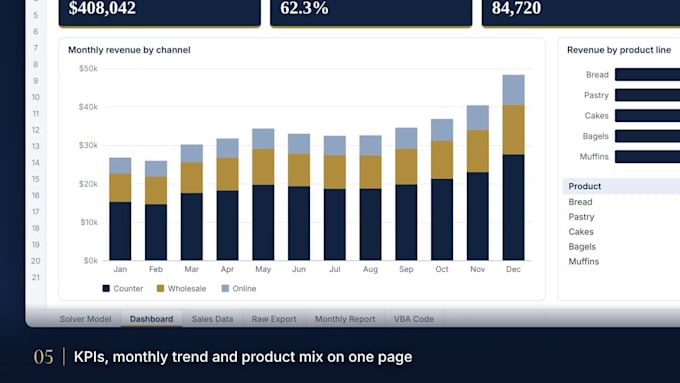Image resolution: width=680 pixels, height=383 pixels.
Task: Open the Raw Export sheet tab
Action: click(x=274, y=319)
